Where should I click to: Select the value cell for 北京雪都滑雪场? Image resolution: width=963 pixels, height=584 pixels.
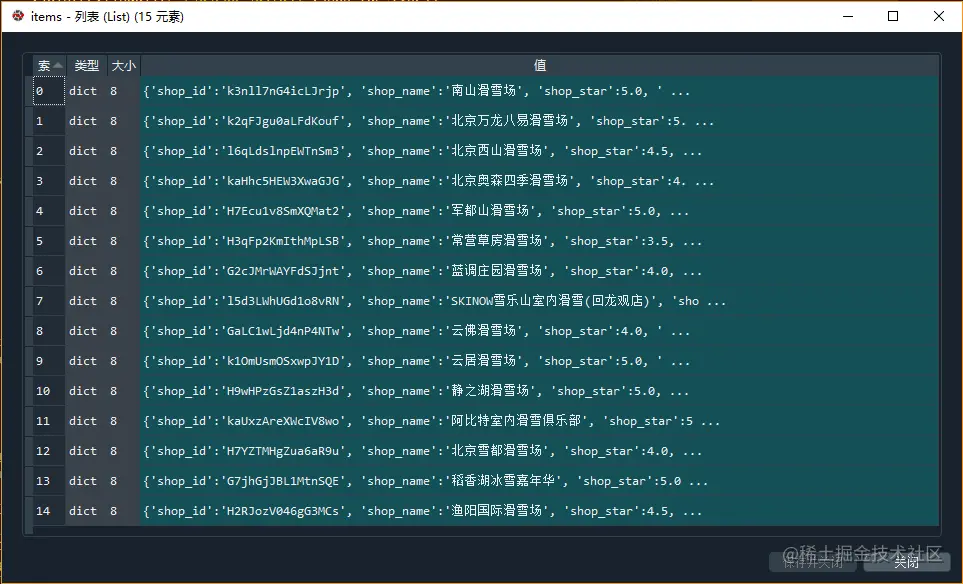click(540, 451)
